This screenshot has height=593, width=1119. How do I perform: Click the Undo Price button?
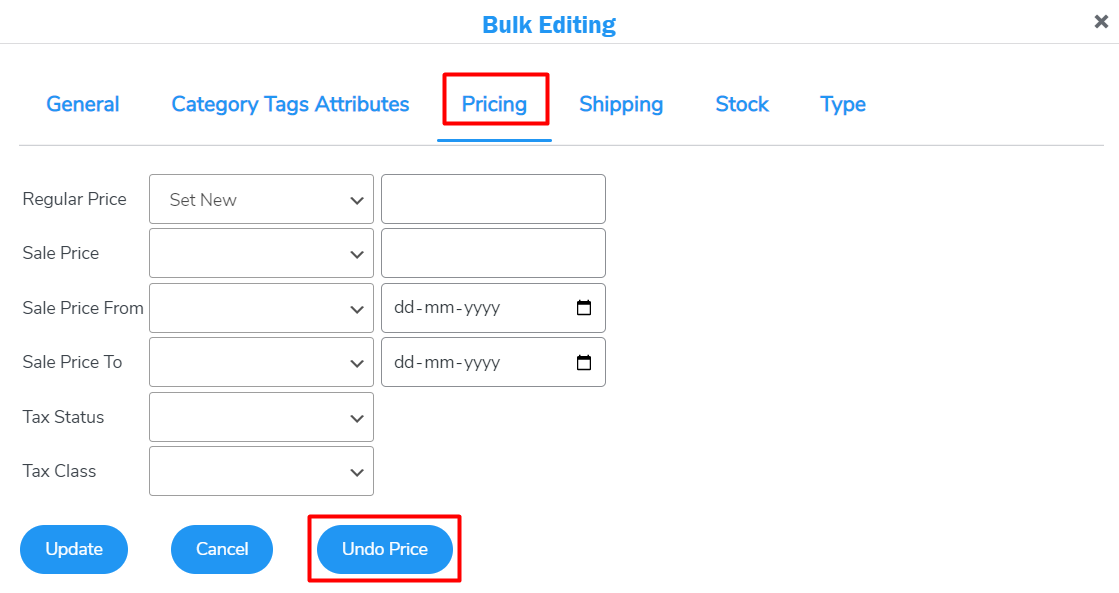tap(384, 549)
